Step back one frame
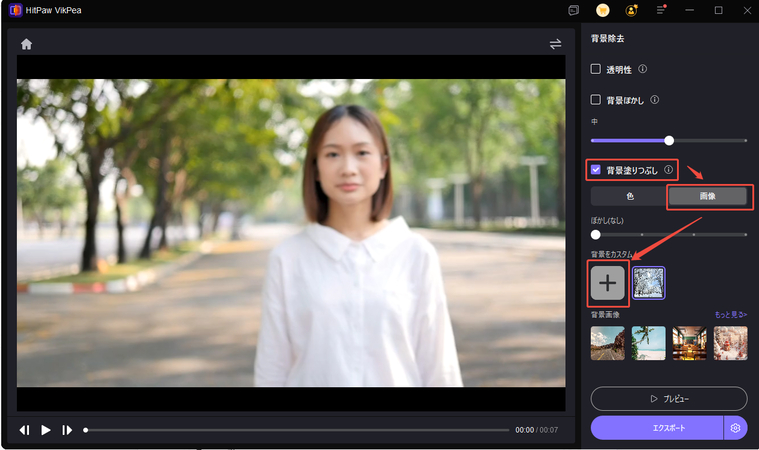This screenshot has height=450, width=759. point(25,430)
